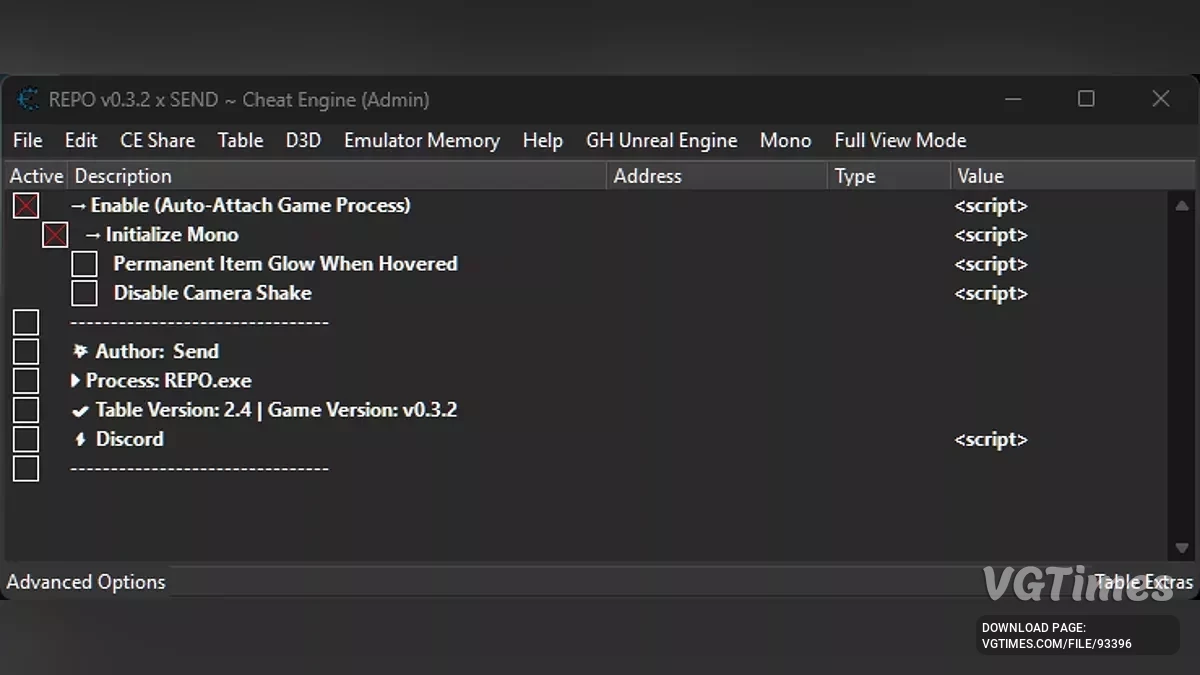Enable Permanent Item Glow When Hovered

84,263
